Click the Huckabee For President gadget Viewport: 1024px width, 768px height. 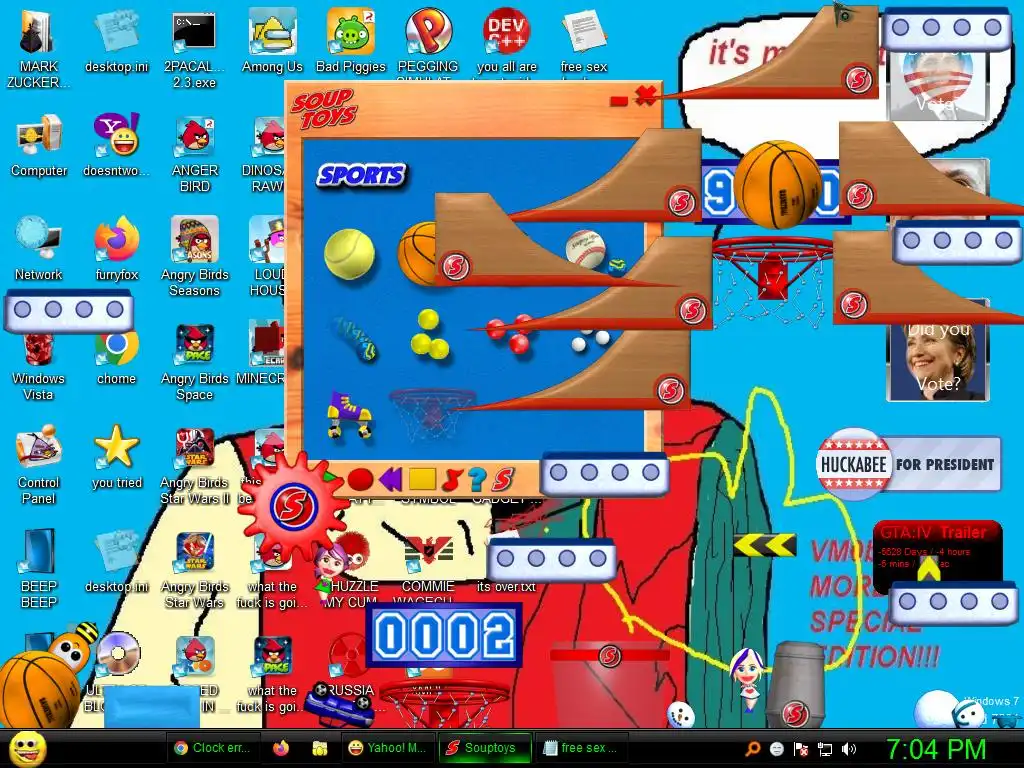coord(908,464)
